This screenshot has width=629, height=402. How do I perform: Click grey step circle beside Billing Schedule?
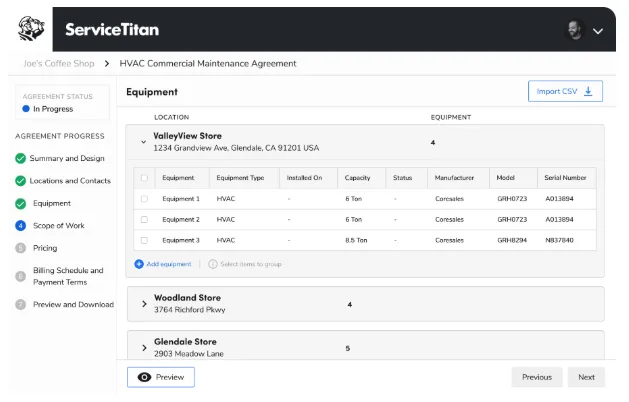click(x=20, y=276)
